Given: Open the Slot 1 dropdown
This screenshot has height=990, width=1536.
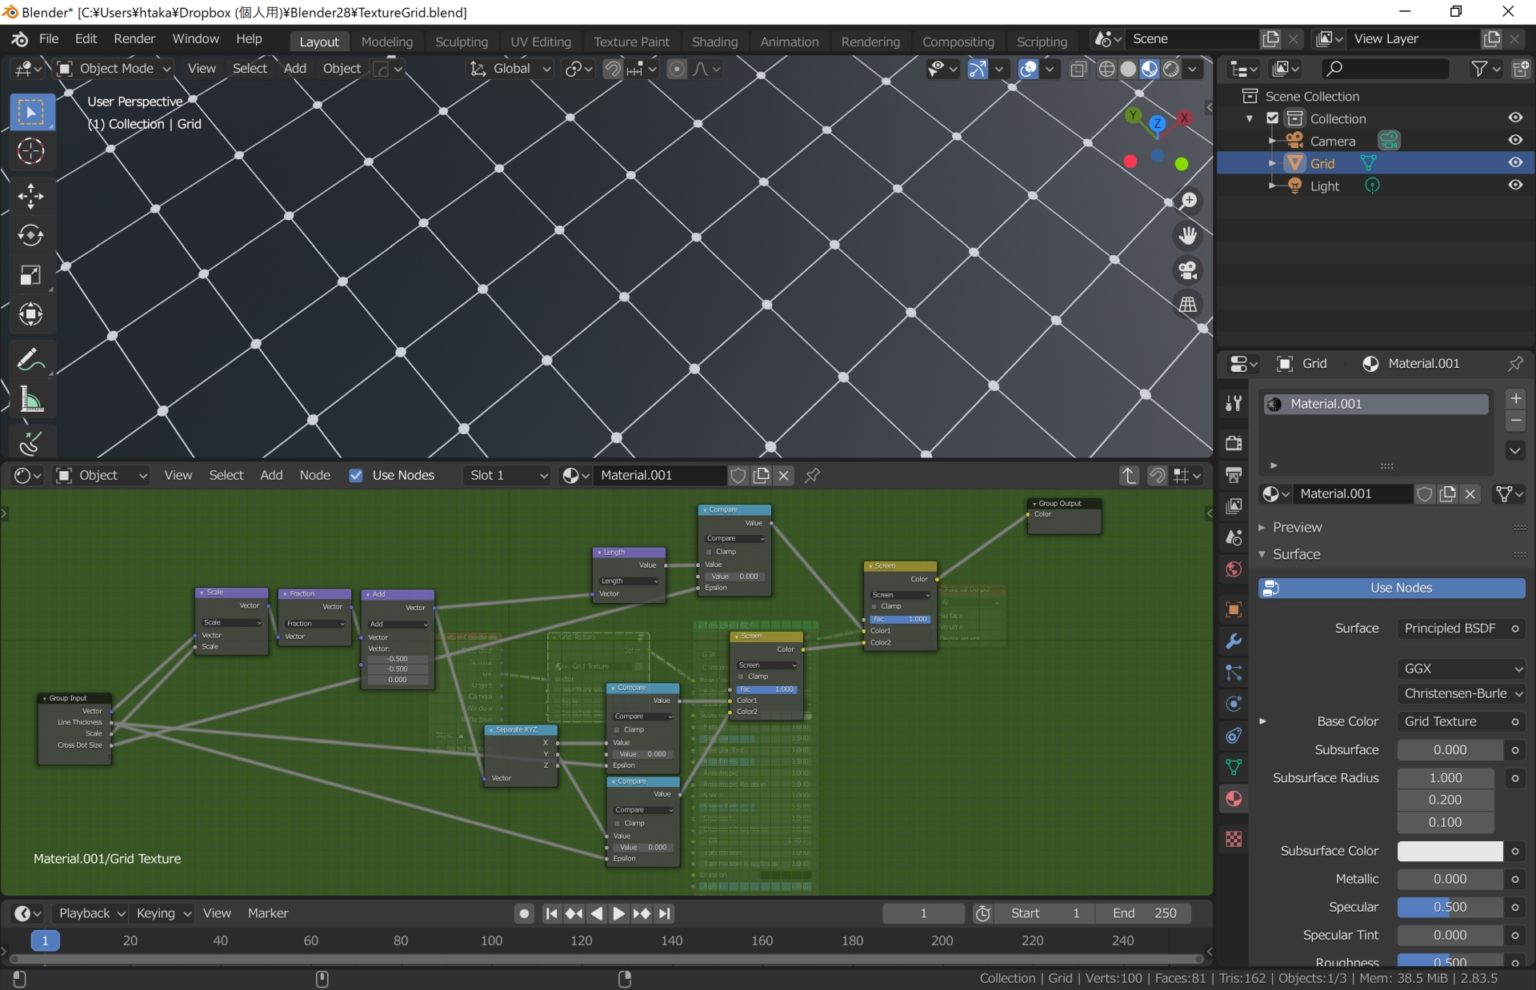Looking at the screenshot, I should pyautogui.click(x=508, y=475).
